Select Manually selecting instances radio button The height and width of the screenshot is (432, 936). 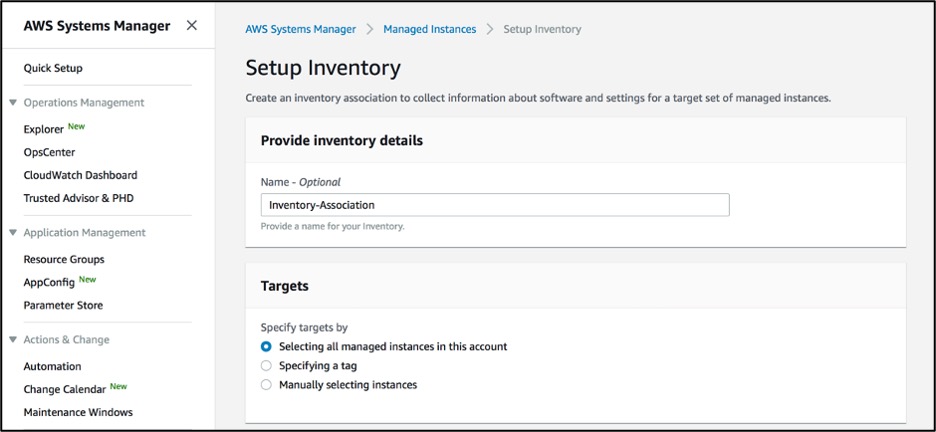tap(266, 385)
